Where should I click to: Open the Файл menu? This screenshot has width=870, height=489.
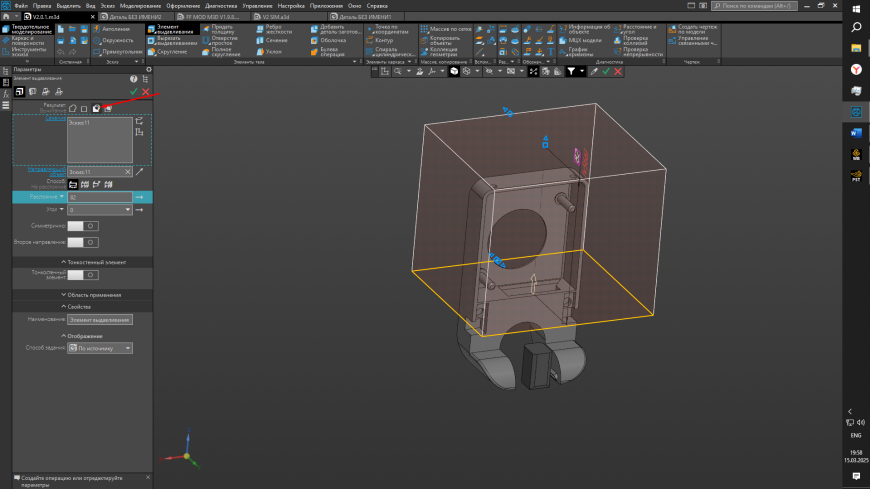click(21, 6)
